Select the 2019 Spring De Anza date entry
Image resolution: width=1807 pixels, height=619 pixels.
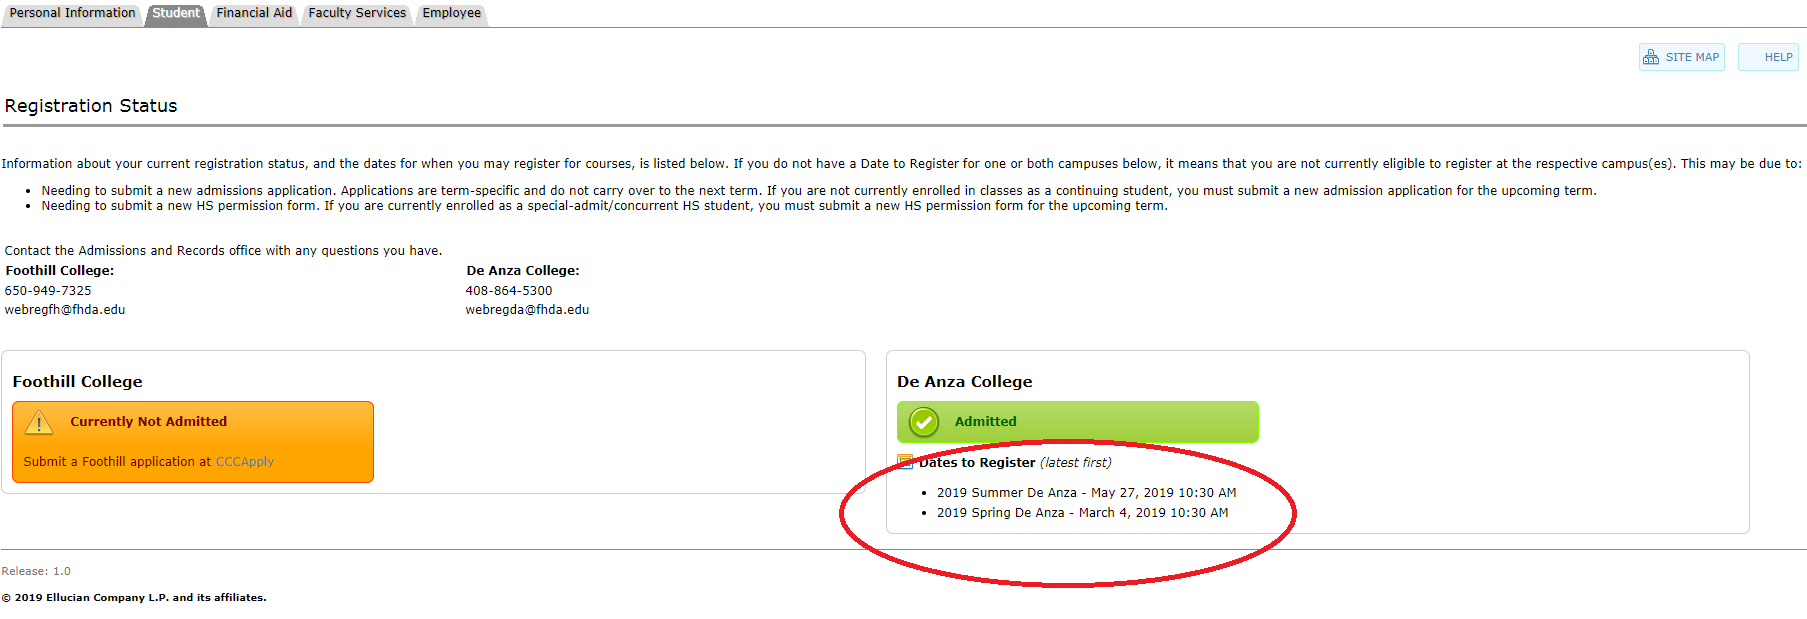coord(1082,513)
